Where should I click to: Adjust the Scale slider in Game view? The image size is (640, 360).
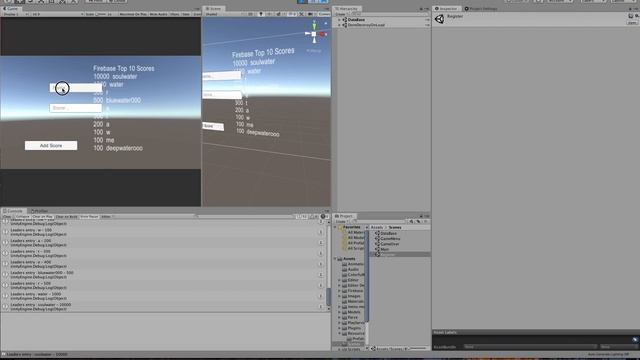[102, 14]
